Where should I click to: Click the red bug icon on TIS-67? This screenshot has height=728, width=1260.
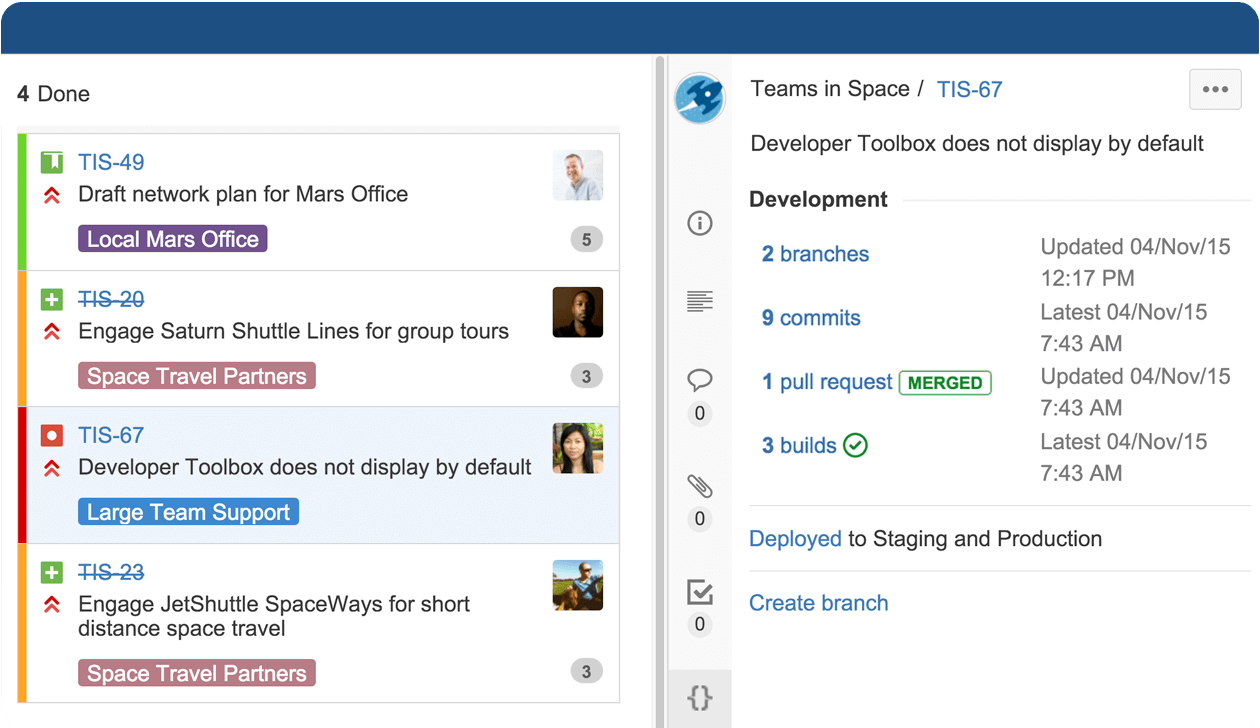point(52,436)
